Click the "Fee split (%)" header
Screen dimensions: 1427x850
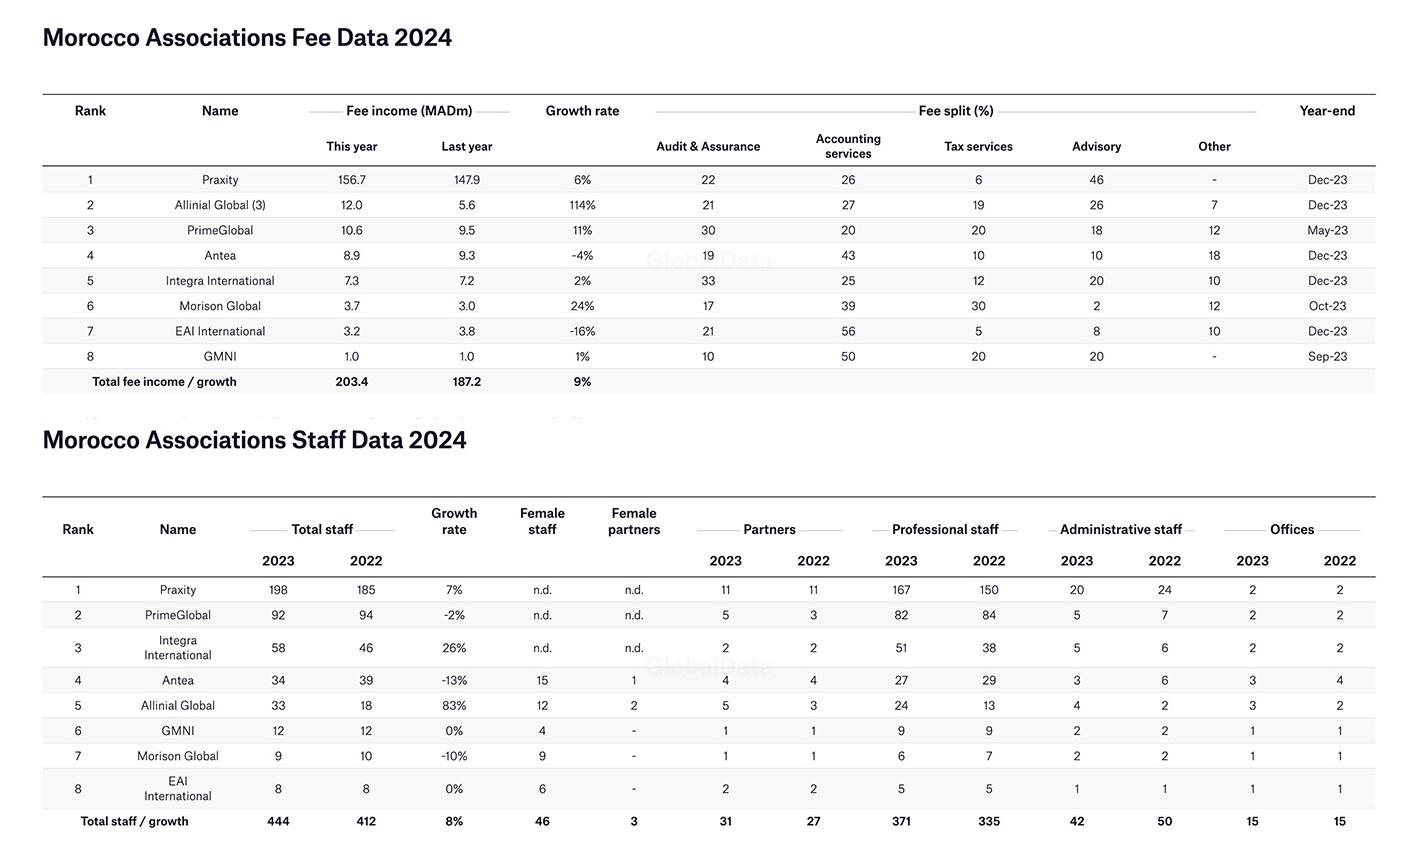click(x=956, y=111)
